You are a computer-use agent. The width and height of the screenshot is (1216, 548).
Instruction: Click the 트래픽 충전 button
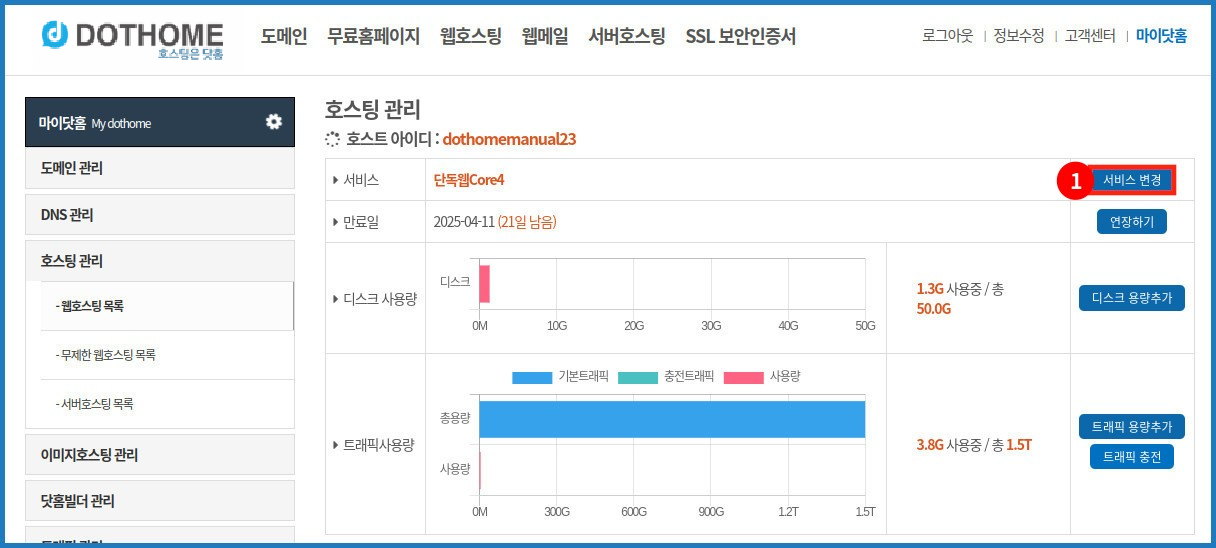[1131, 456]
